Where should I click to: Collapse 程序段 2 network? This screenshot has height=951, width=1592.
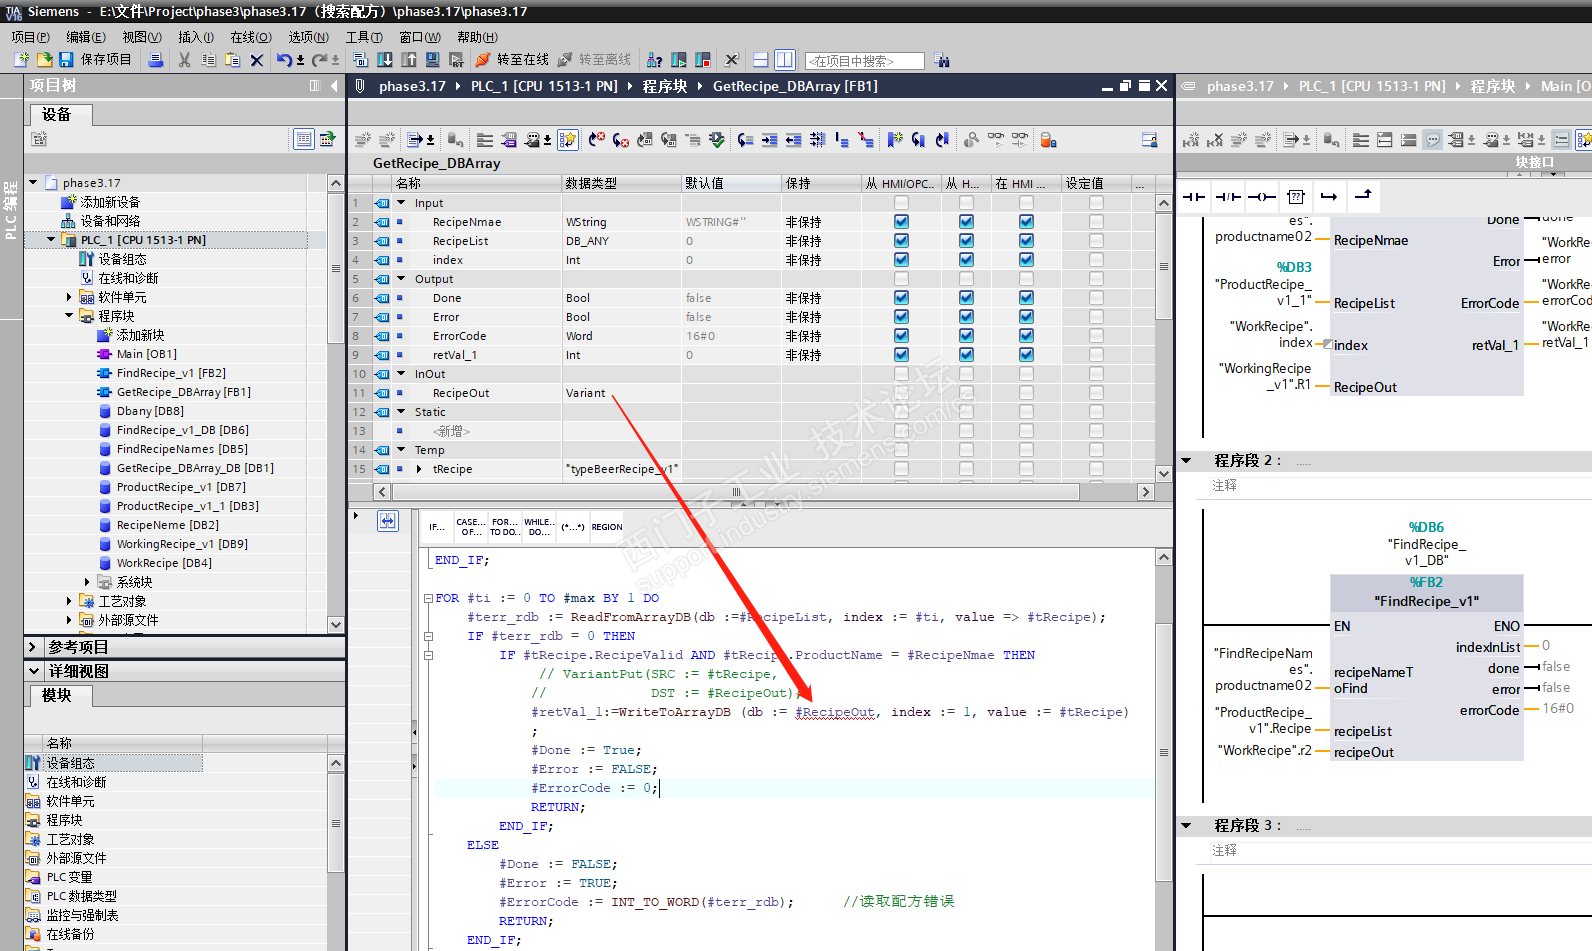coord(1187,461)
